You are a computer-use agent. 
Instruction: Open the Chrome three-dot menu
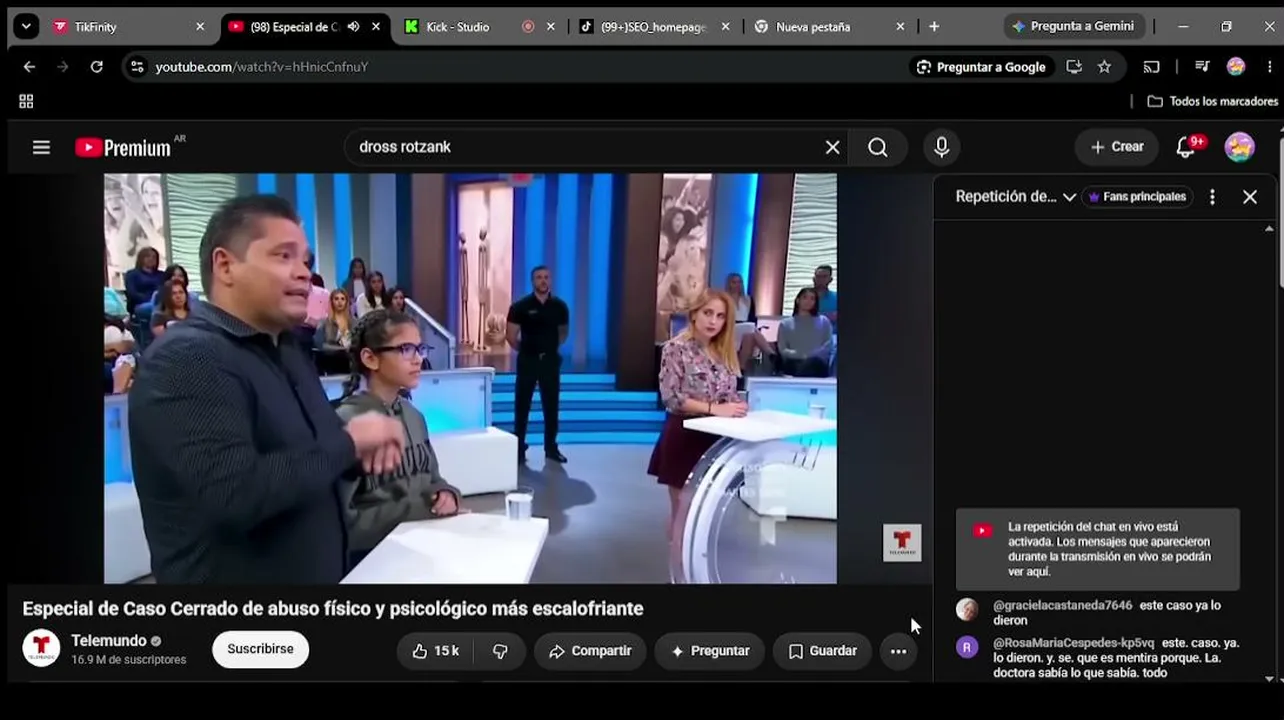[x=1269, y=67]
